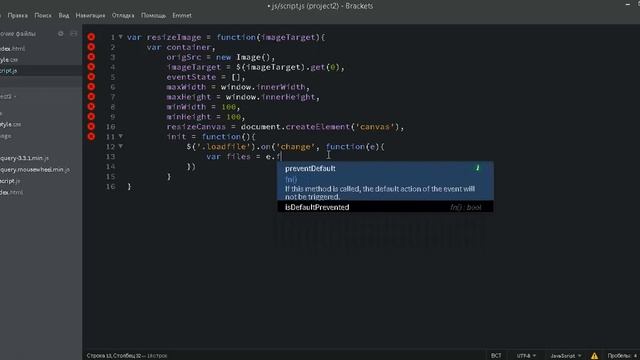
Task: Click window.innerWidth on line 6
Action: [x=263, y=87]
